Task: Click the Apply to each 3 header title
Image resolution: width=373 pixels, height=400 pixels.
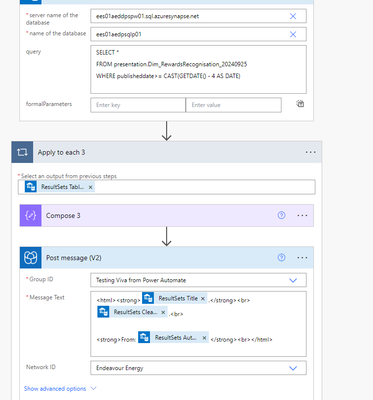Action: [61, 152]
